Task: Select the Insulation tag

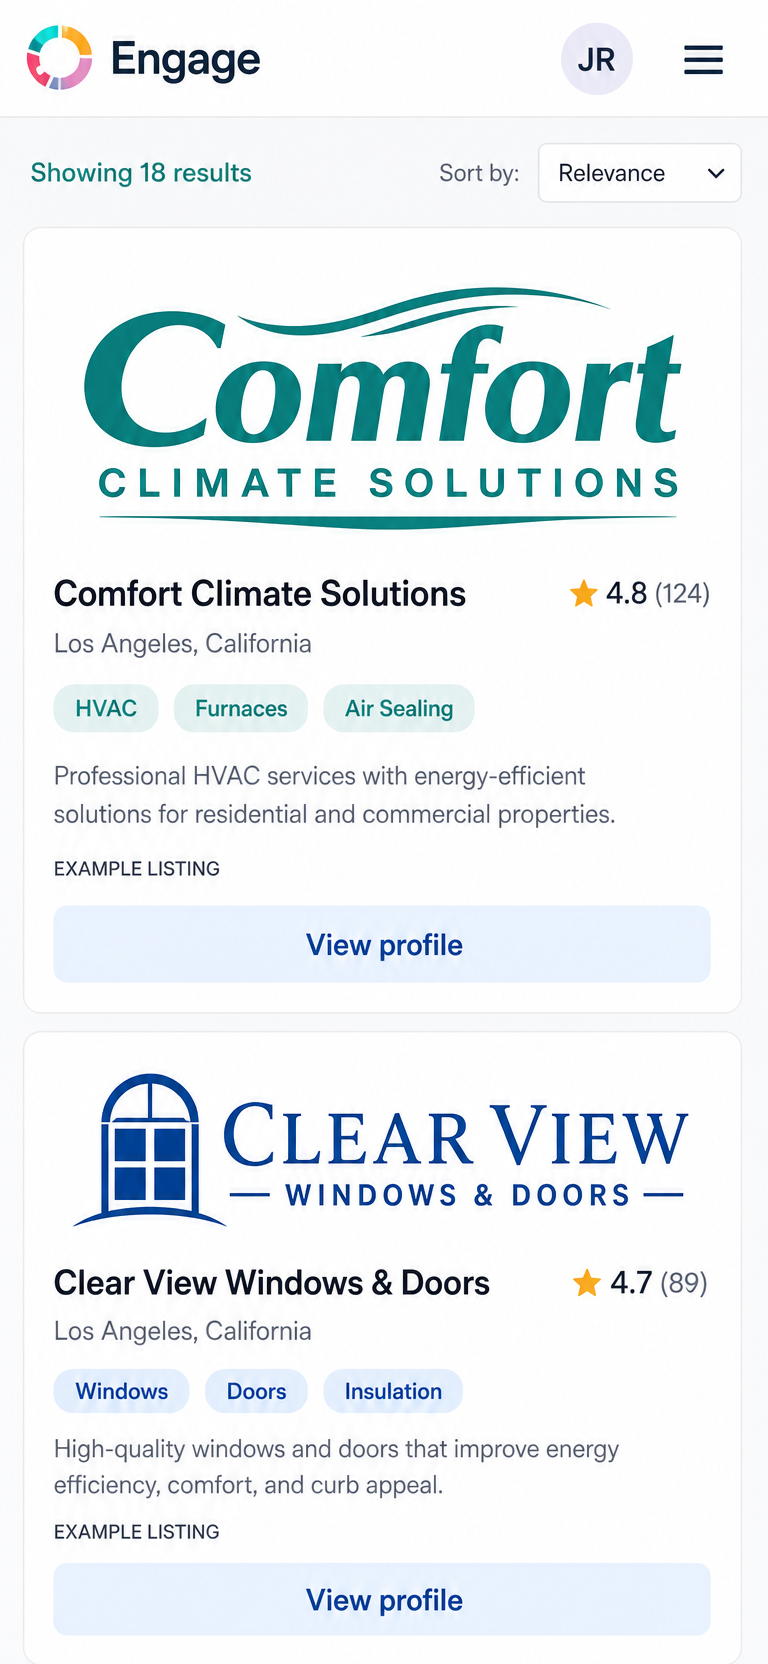Action: (x=393, y=1391)
